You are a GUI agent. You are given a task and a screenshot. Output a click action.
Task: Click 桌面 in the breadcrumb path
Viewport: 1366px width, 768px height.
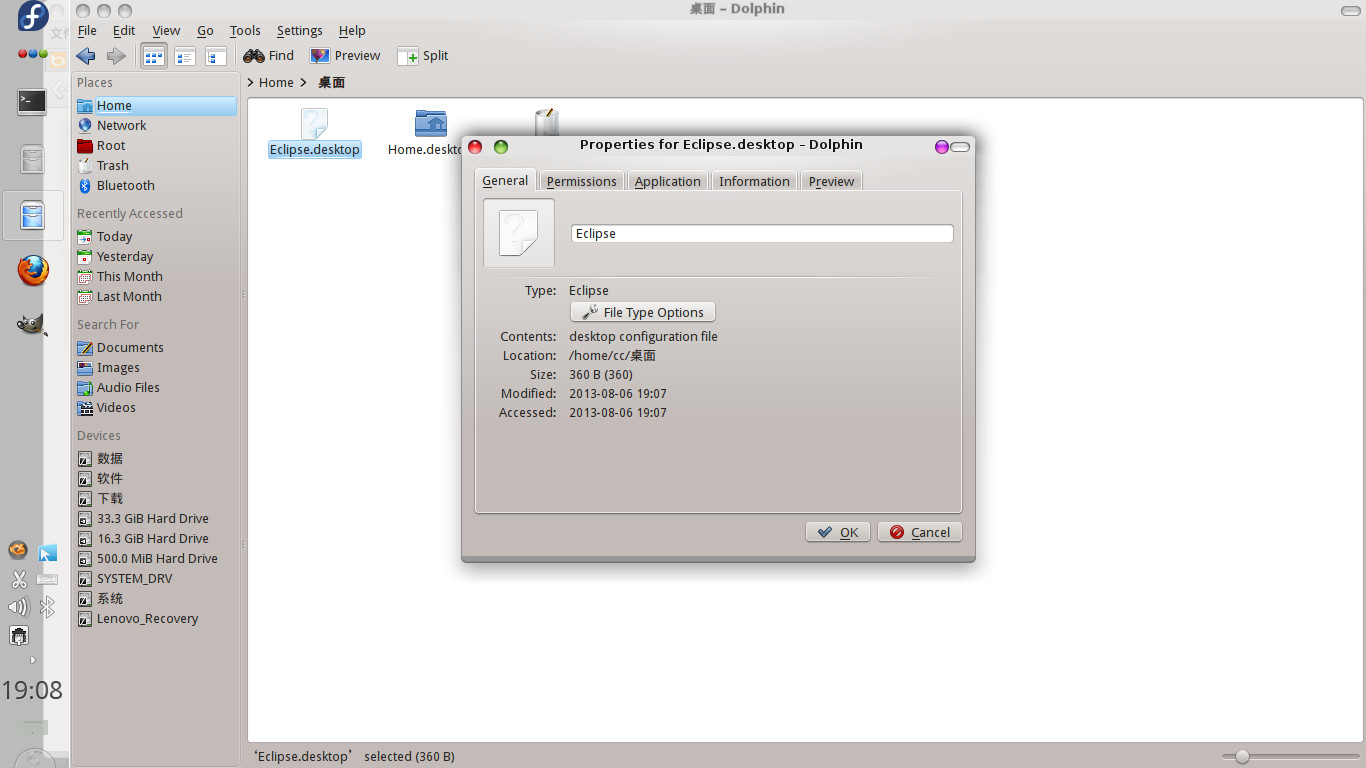coord(331,83)
